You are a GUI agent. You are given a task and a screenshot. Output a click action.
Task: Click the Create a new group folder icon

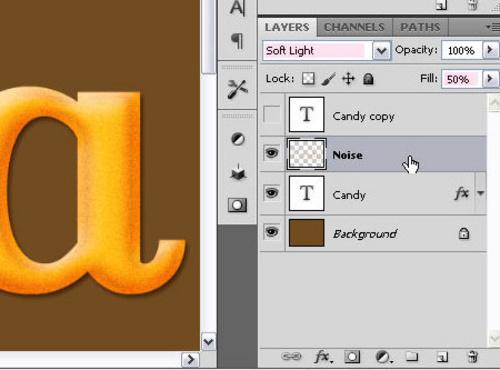[x=412, y=357]
